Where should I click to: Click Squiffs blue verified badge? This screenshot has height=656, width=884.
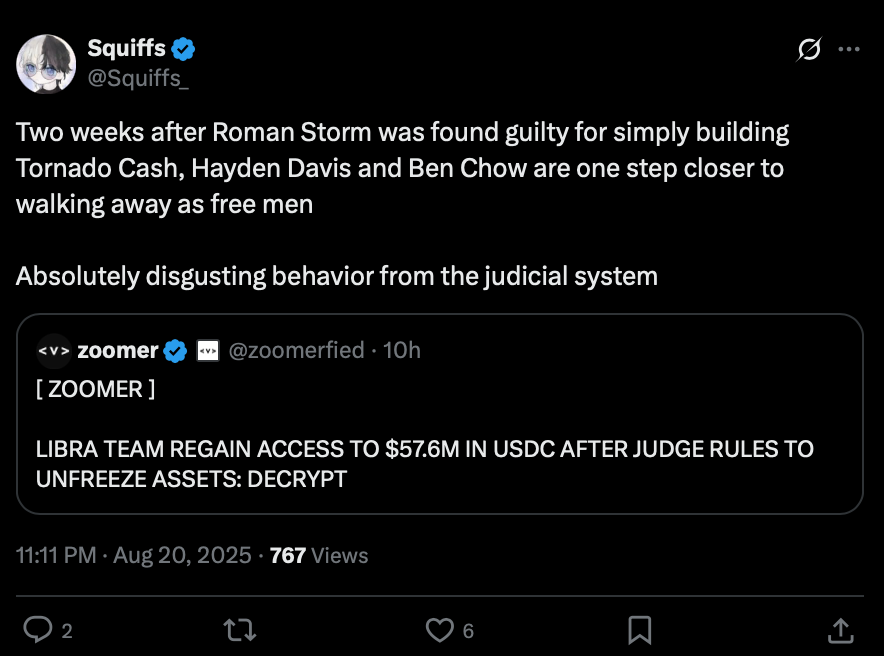[x=183, y=48]
